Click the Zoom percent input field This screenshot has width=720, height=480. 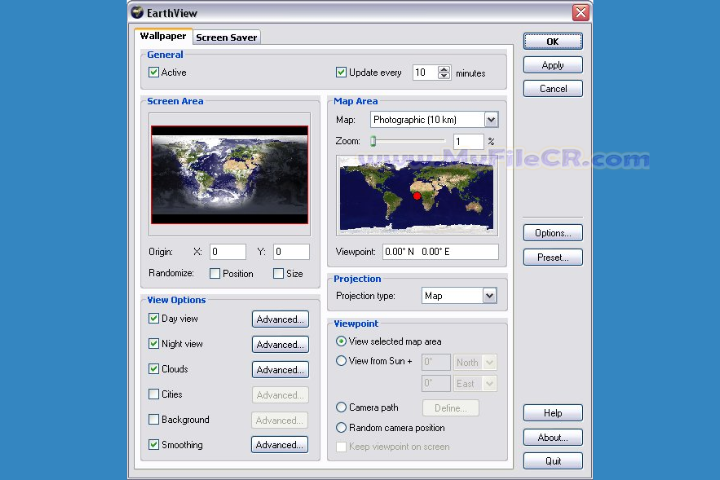[468, 141]
